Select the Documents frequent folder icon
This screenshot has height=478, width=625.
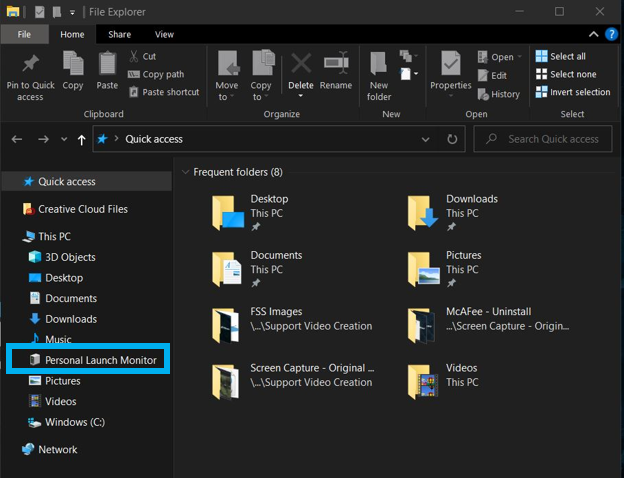[x=227, y=269]
